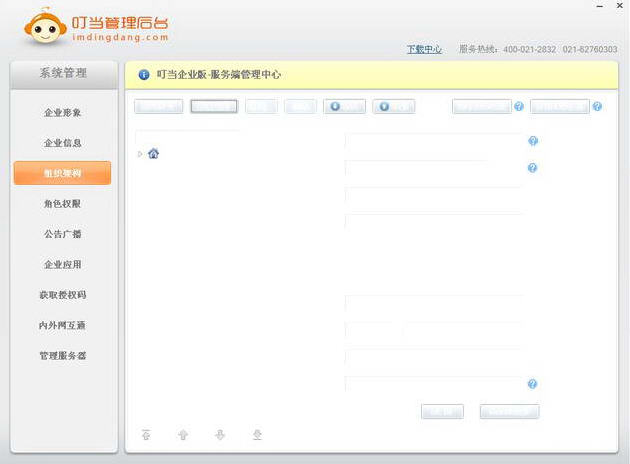Screen dimensions: 630x464
Task: Switch to 获取授权码 in the sidebar
Action: 62,295
